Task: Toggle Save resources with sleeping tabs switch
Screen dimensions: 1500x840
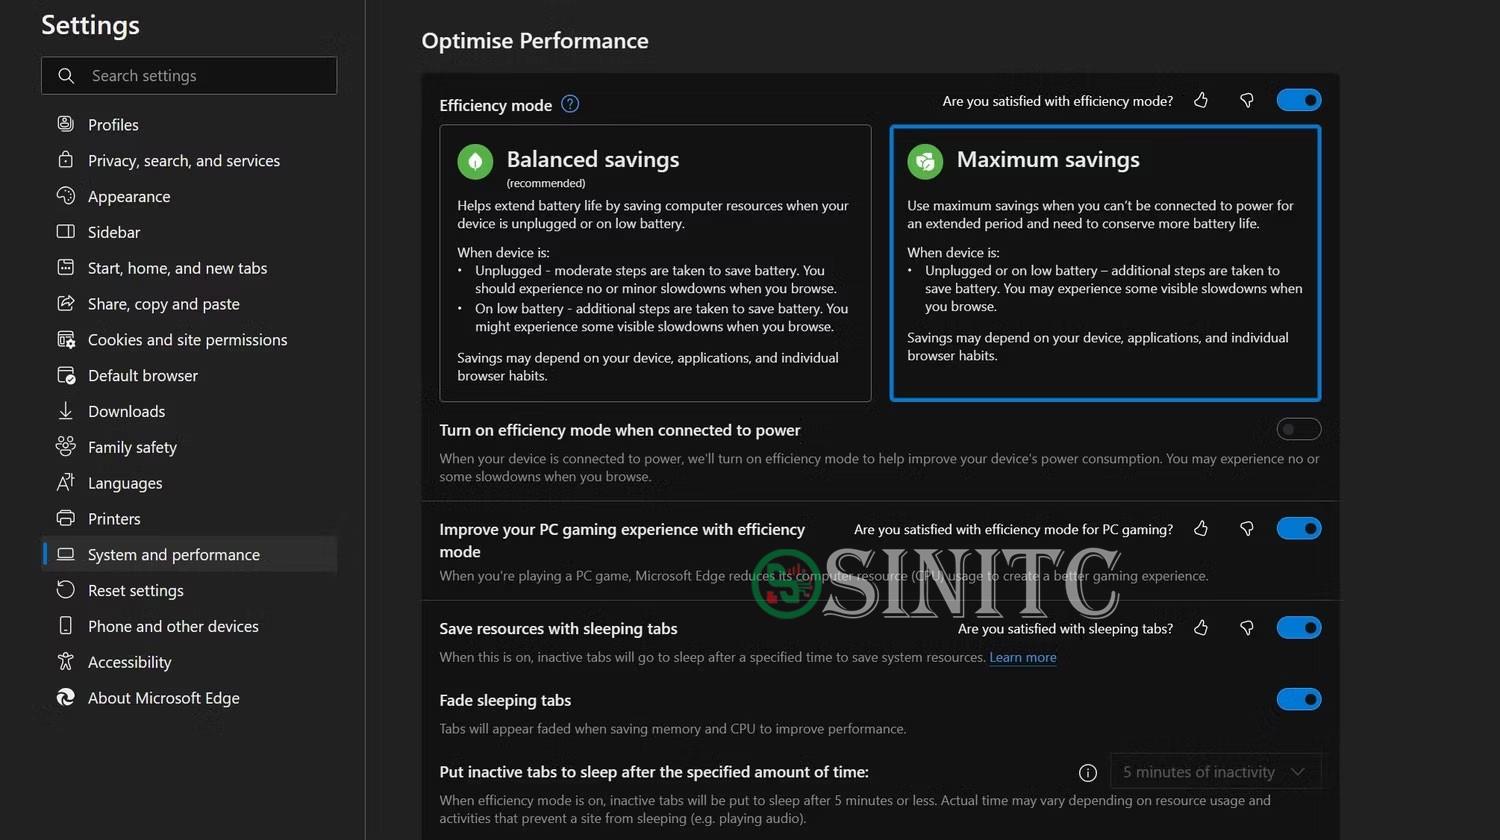Action: coord(1299,627)
